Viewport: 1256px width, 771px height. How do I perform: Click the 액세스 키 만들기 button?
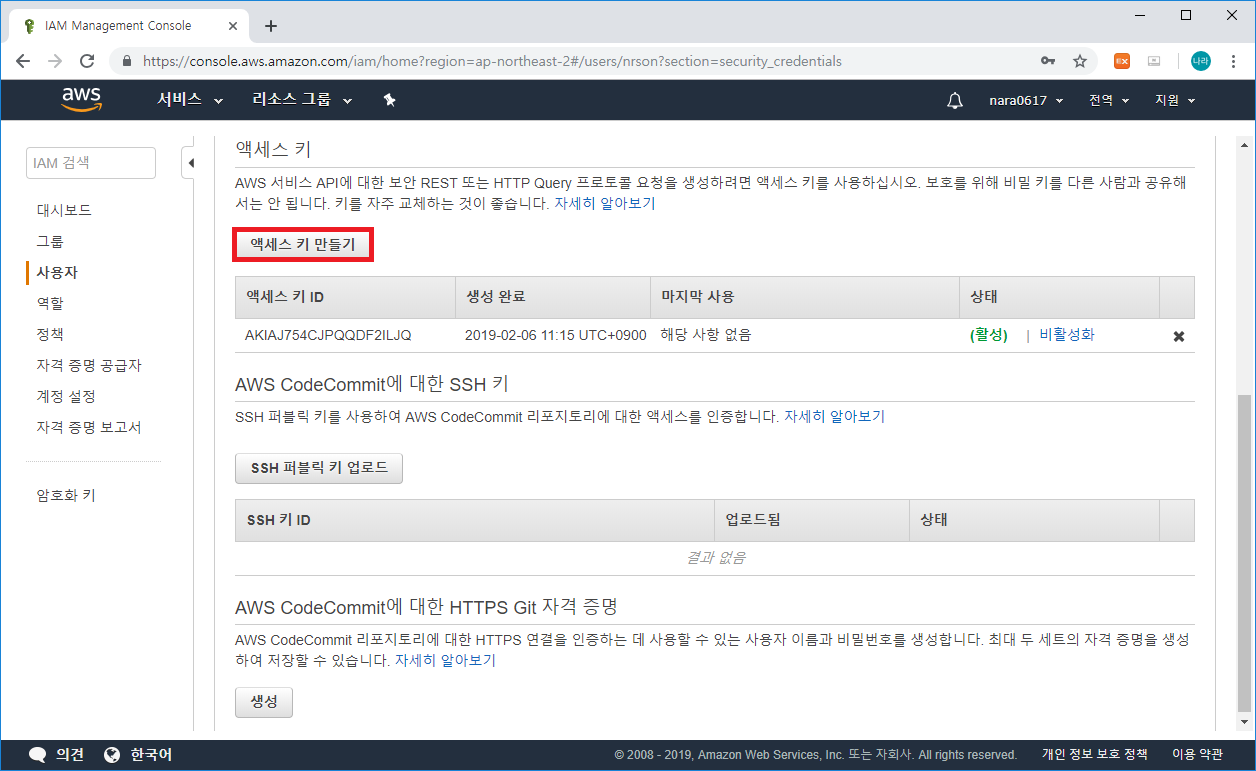(x=303, y=245)
